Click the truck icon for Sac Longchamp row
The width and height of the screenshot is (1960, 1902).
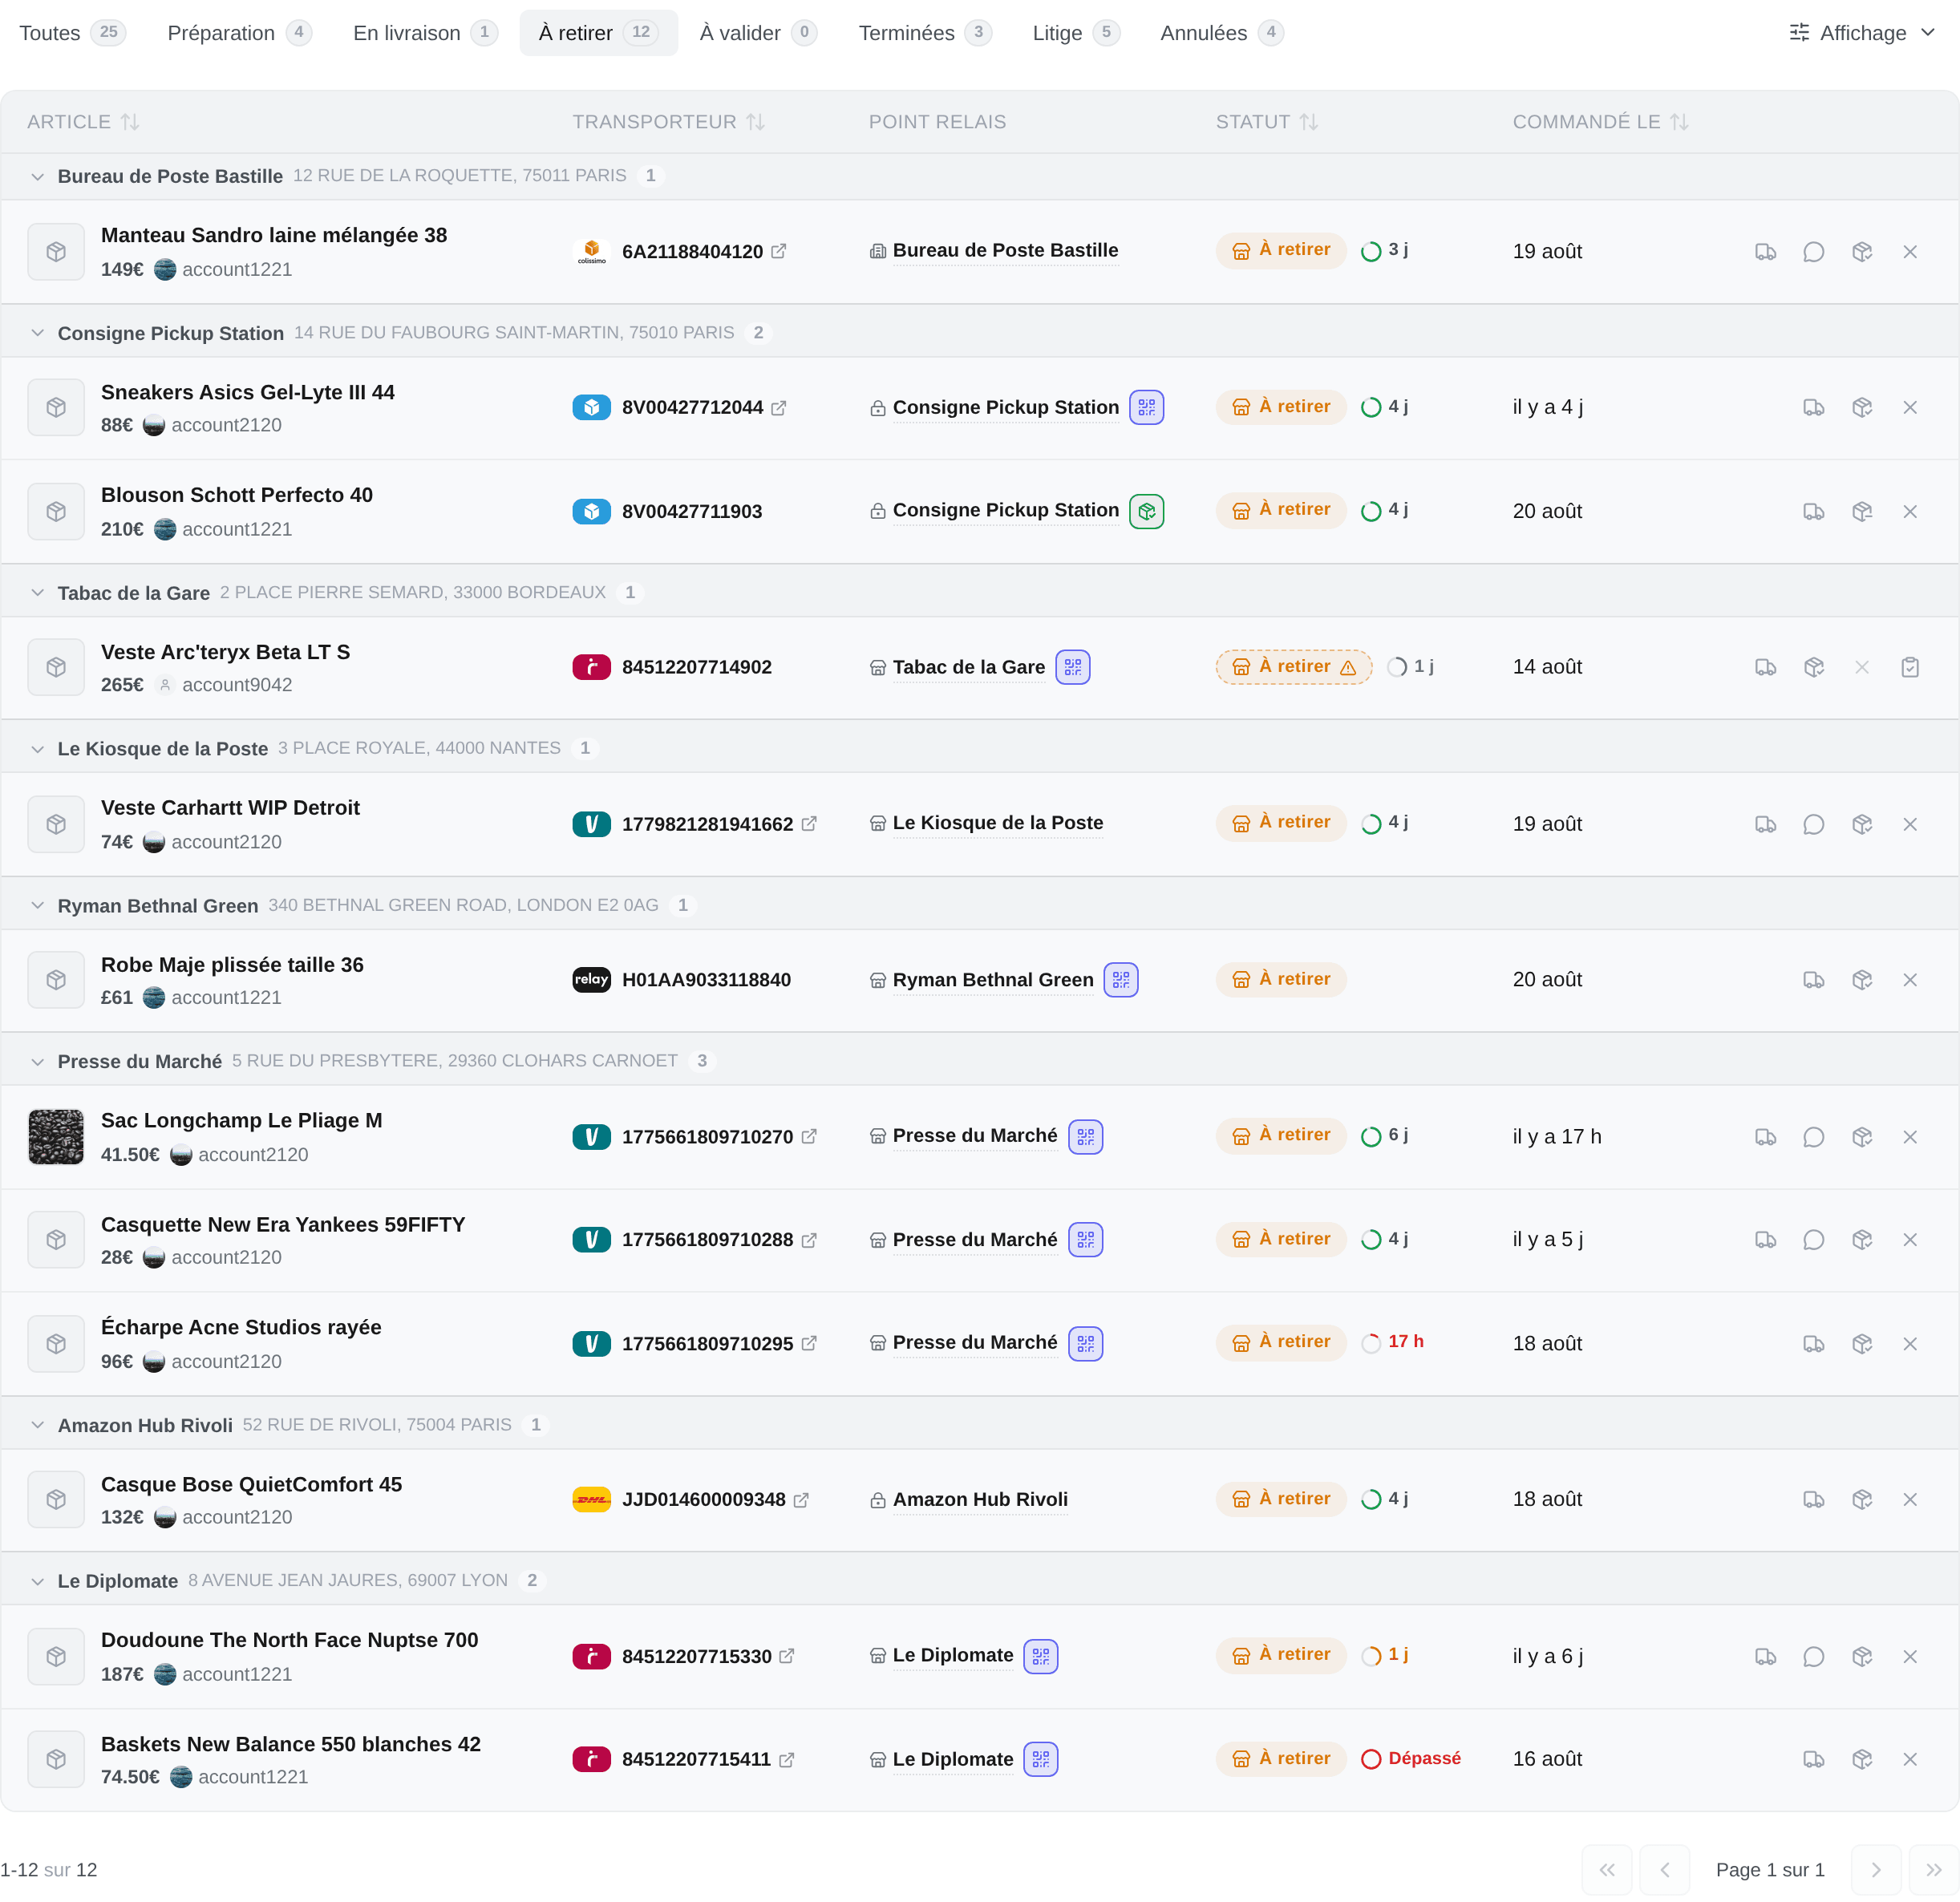(x=1765, y=1137)
